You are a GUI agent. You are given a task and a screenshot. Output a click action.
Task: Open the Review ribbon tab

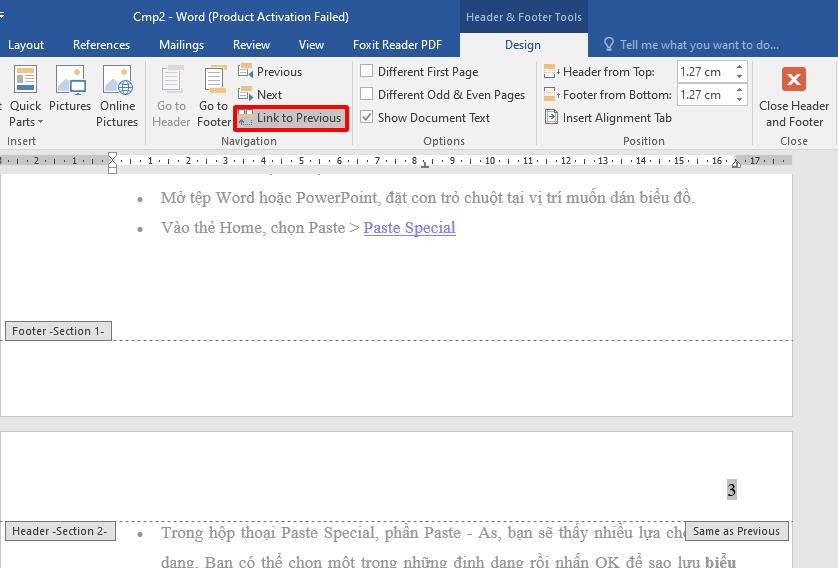[251, 45]
